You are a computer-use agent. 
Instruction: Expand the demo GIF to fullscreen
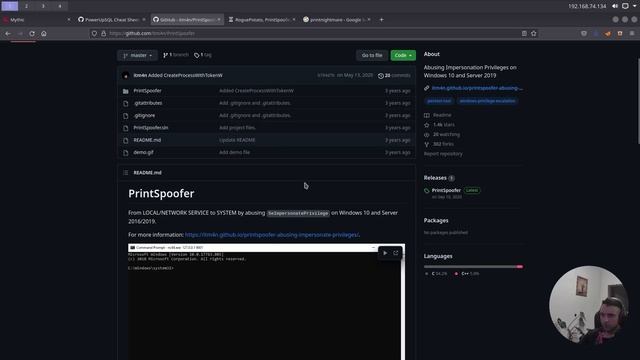[x=396, y=253]
